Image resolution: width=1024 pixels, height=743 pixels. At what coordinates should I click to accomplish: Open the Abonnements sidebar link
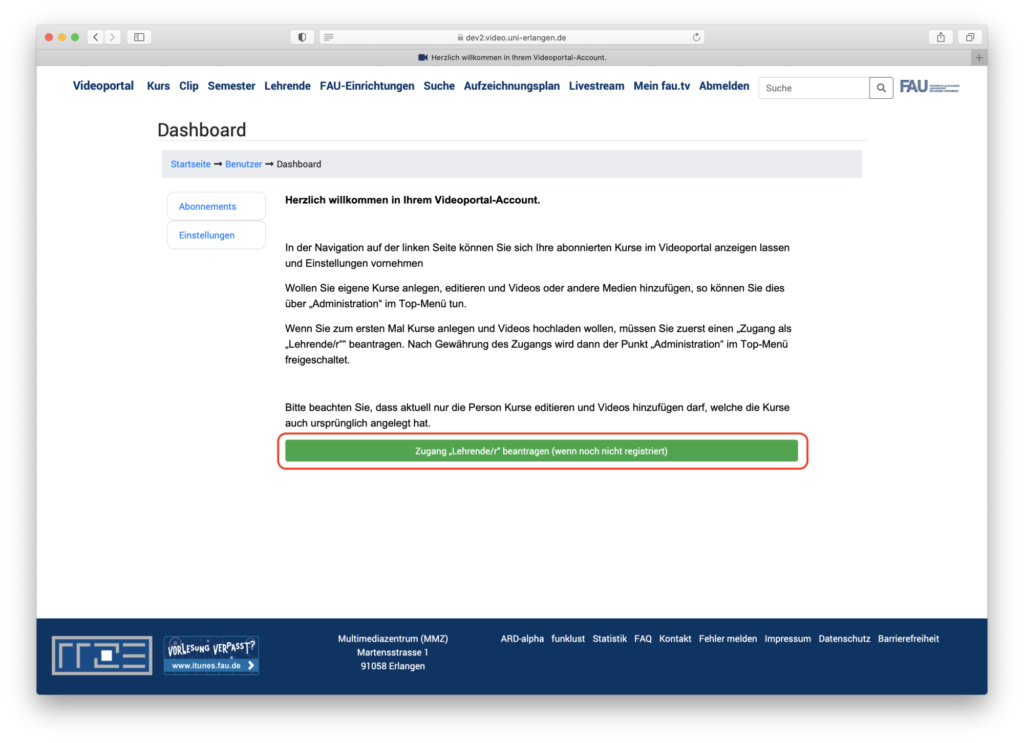click(206, 205)
